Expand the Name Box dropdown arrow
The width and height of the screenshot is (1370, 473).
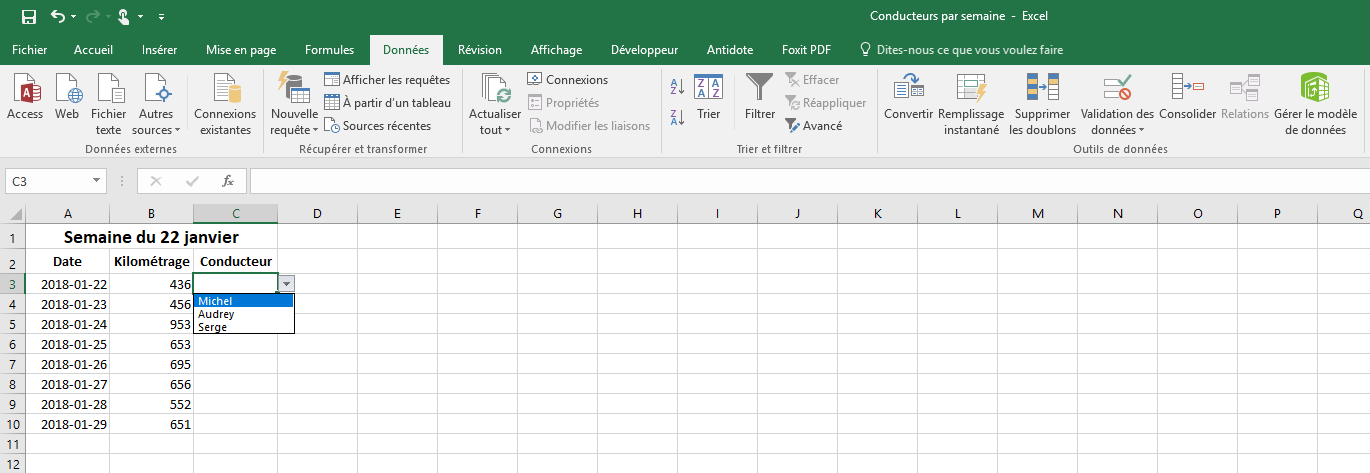(97, 181)
